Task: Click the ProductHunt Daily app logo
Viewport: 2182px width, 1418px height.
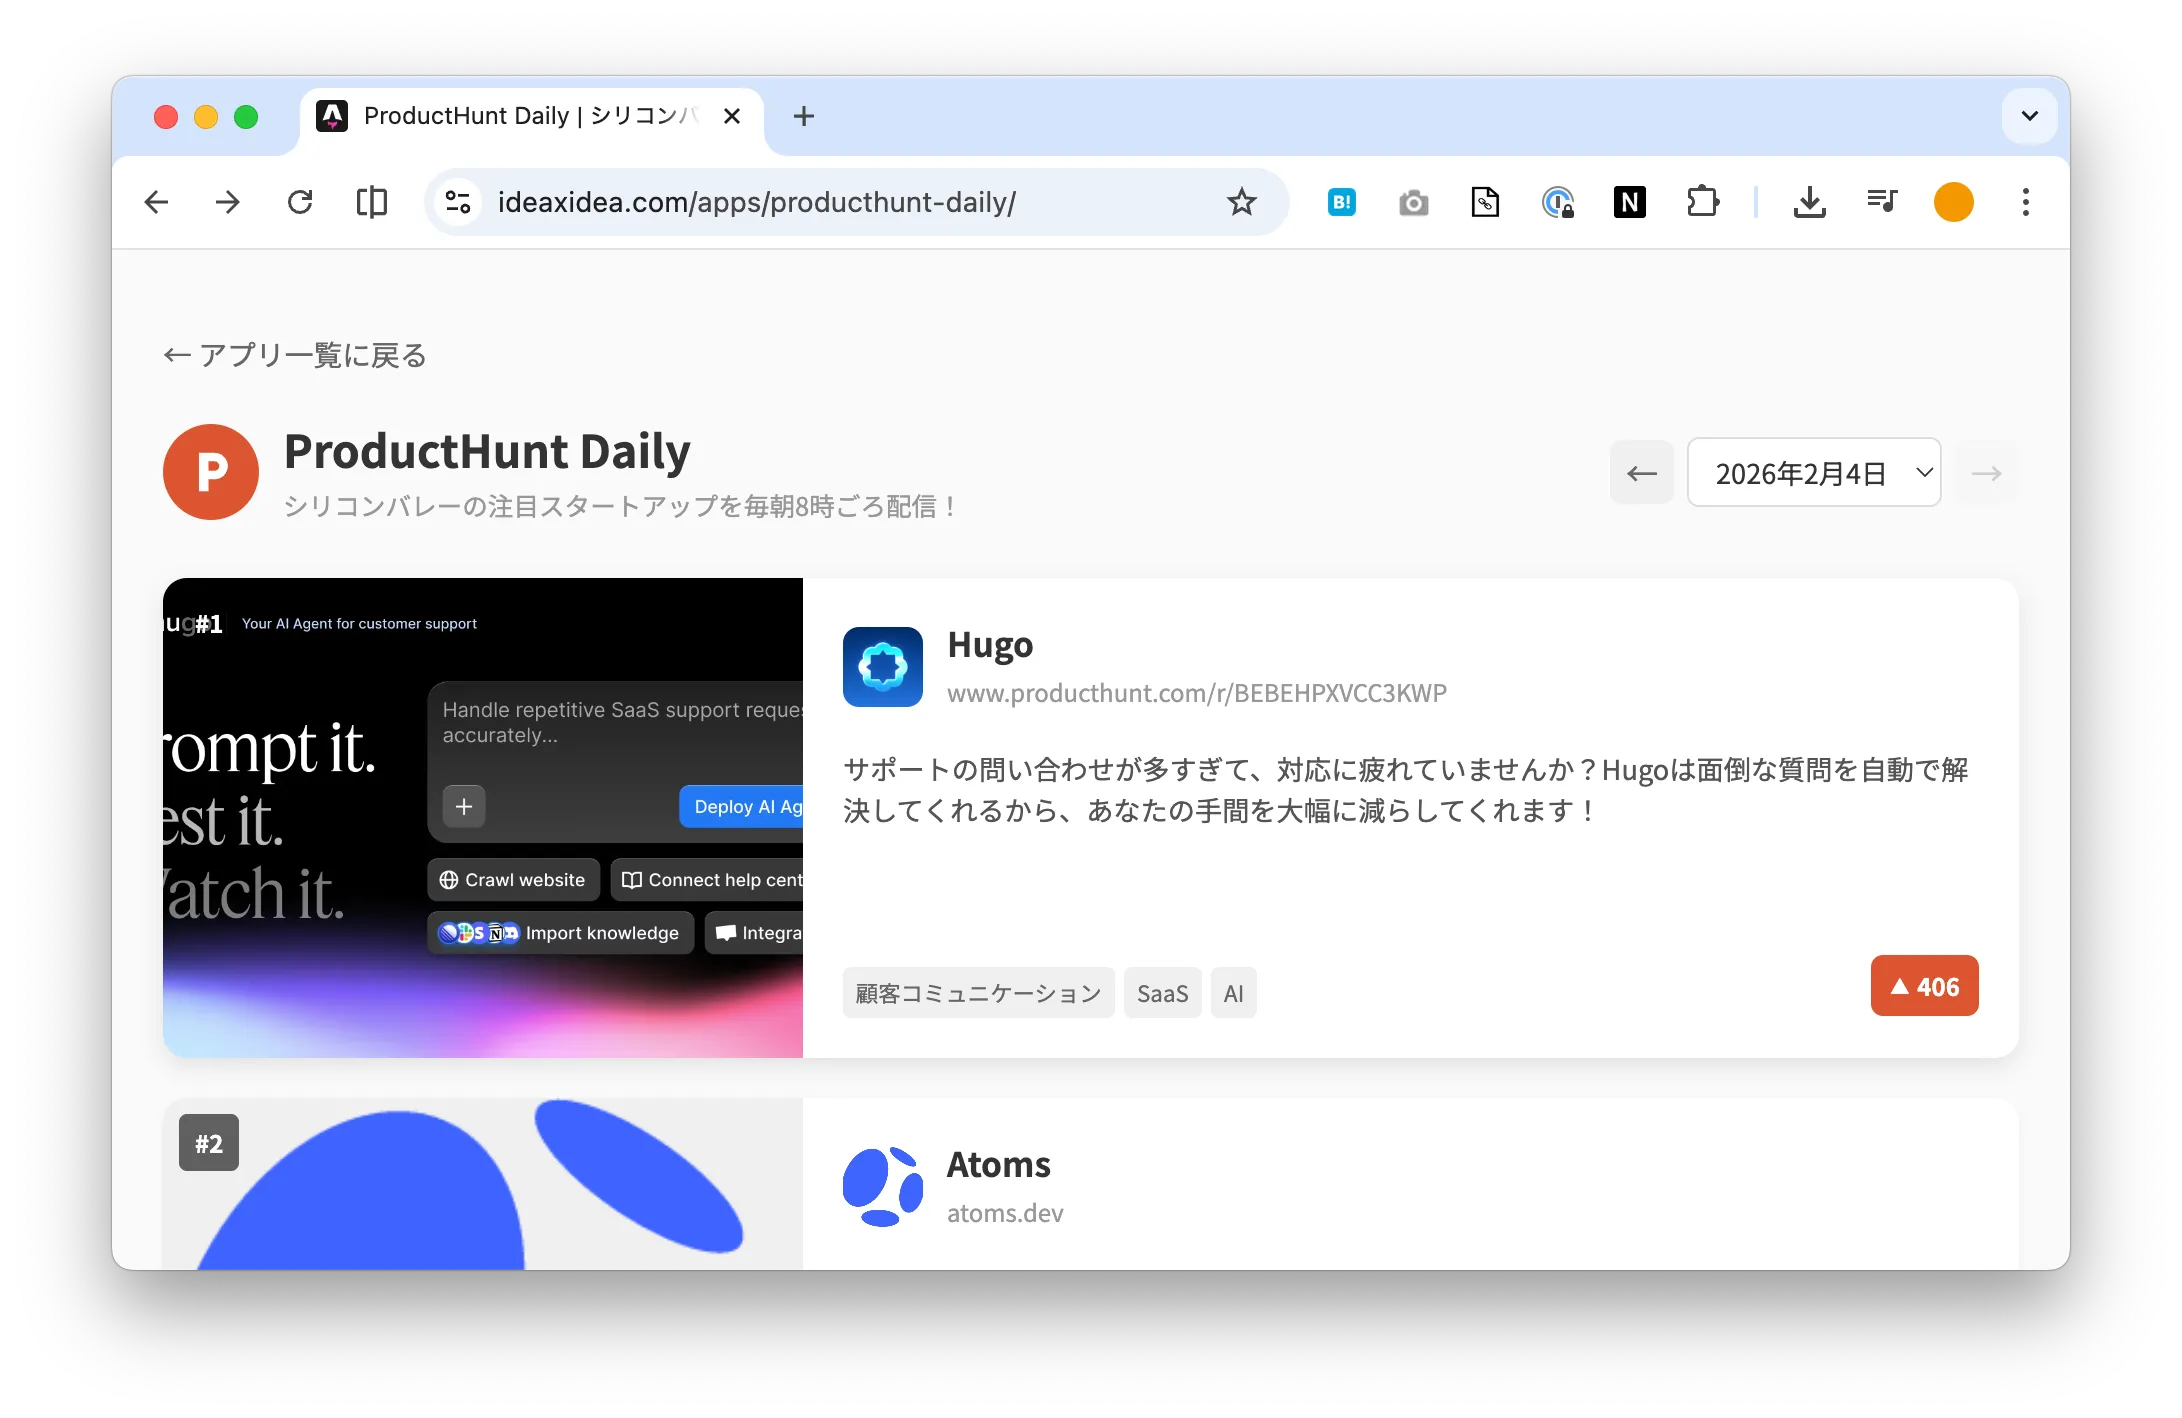Action: pos(210,472)
